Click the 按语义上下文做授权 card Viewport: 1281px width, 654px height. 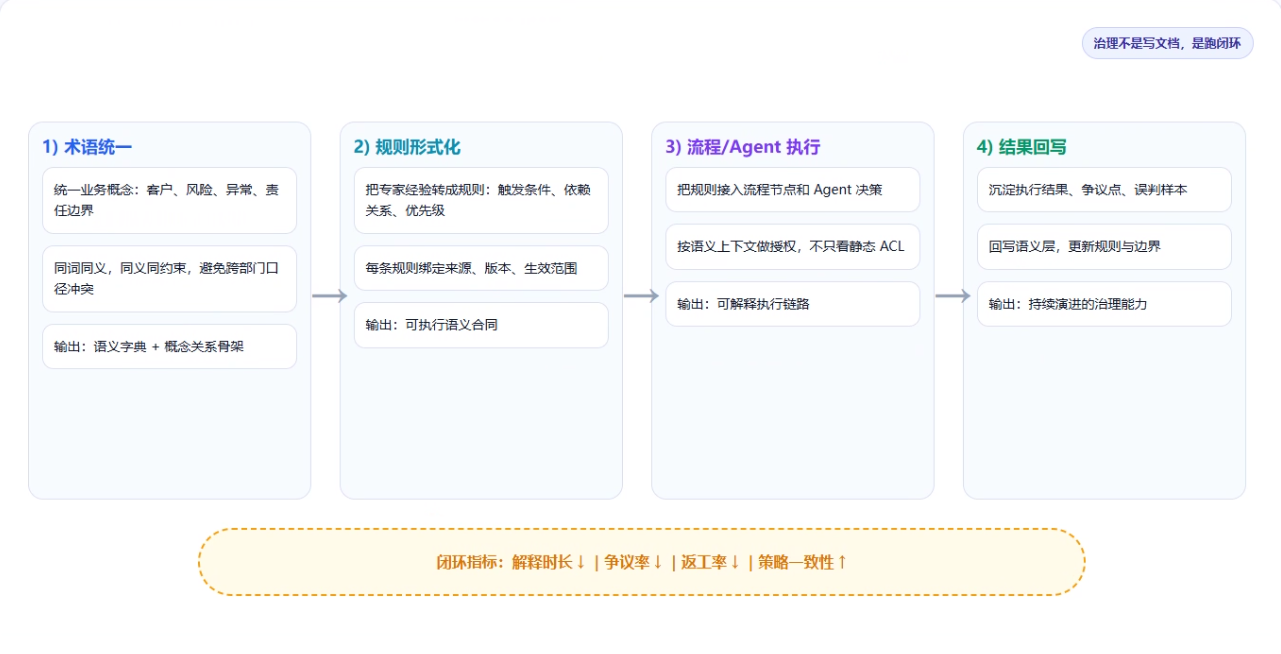coord(793,246)
